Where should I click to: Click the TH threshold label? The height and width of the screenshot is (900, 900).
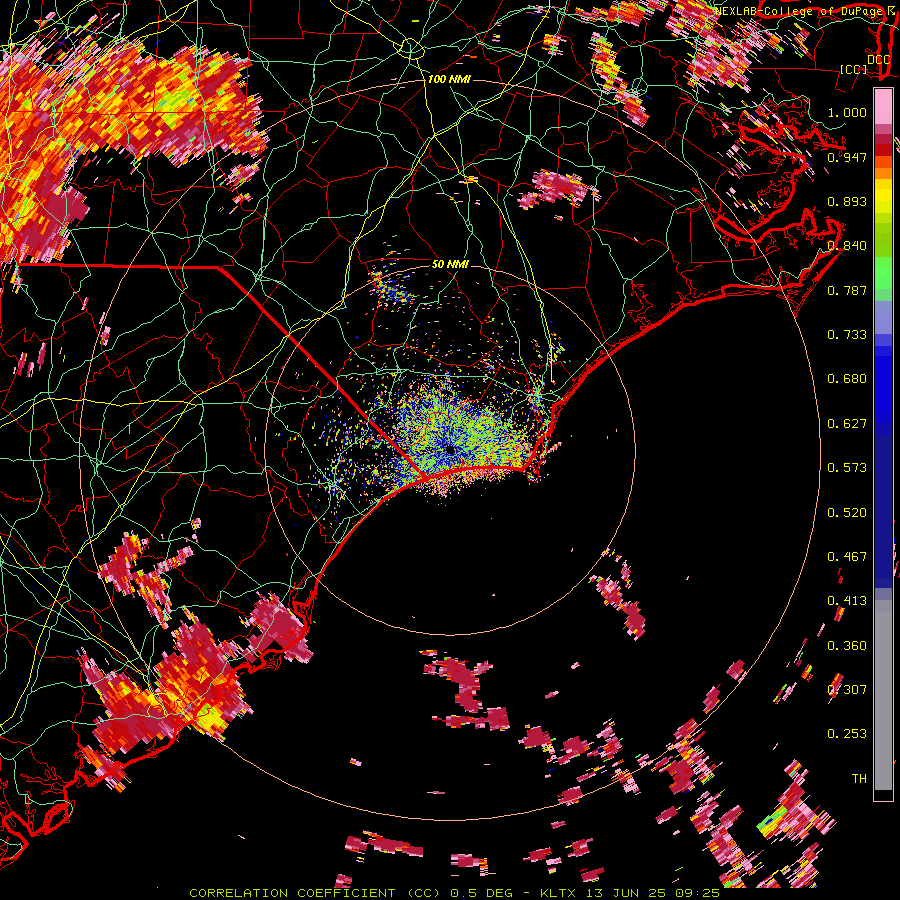pos(859,779)
